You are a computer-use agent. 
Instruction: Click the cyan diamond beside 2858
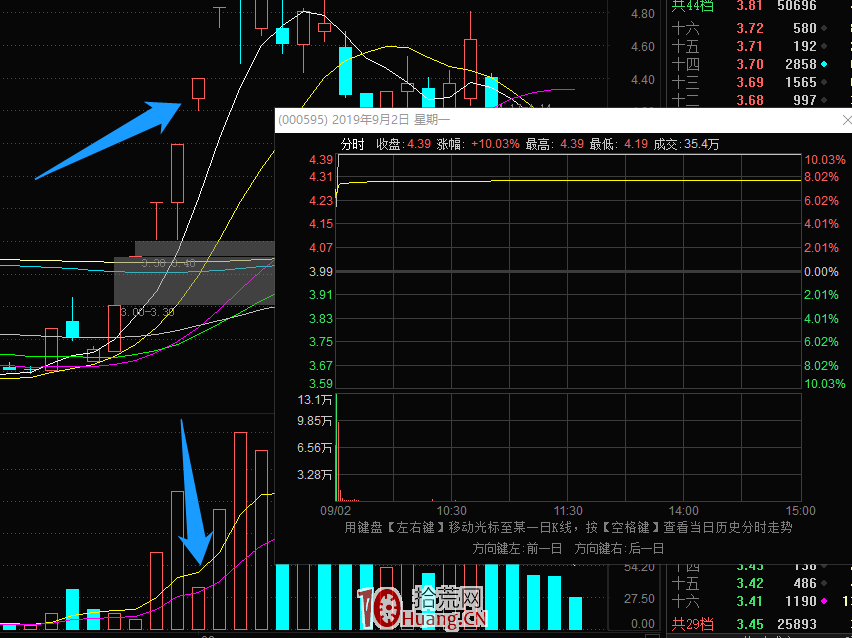click(x=824, y=64)
